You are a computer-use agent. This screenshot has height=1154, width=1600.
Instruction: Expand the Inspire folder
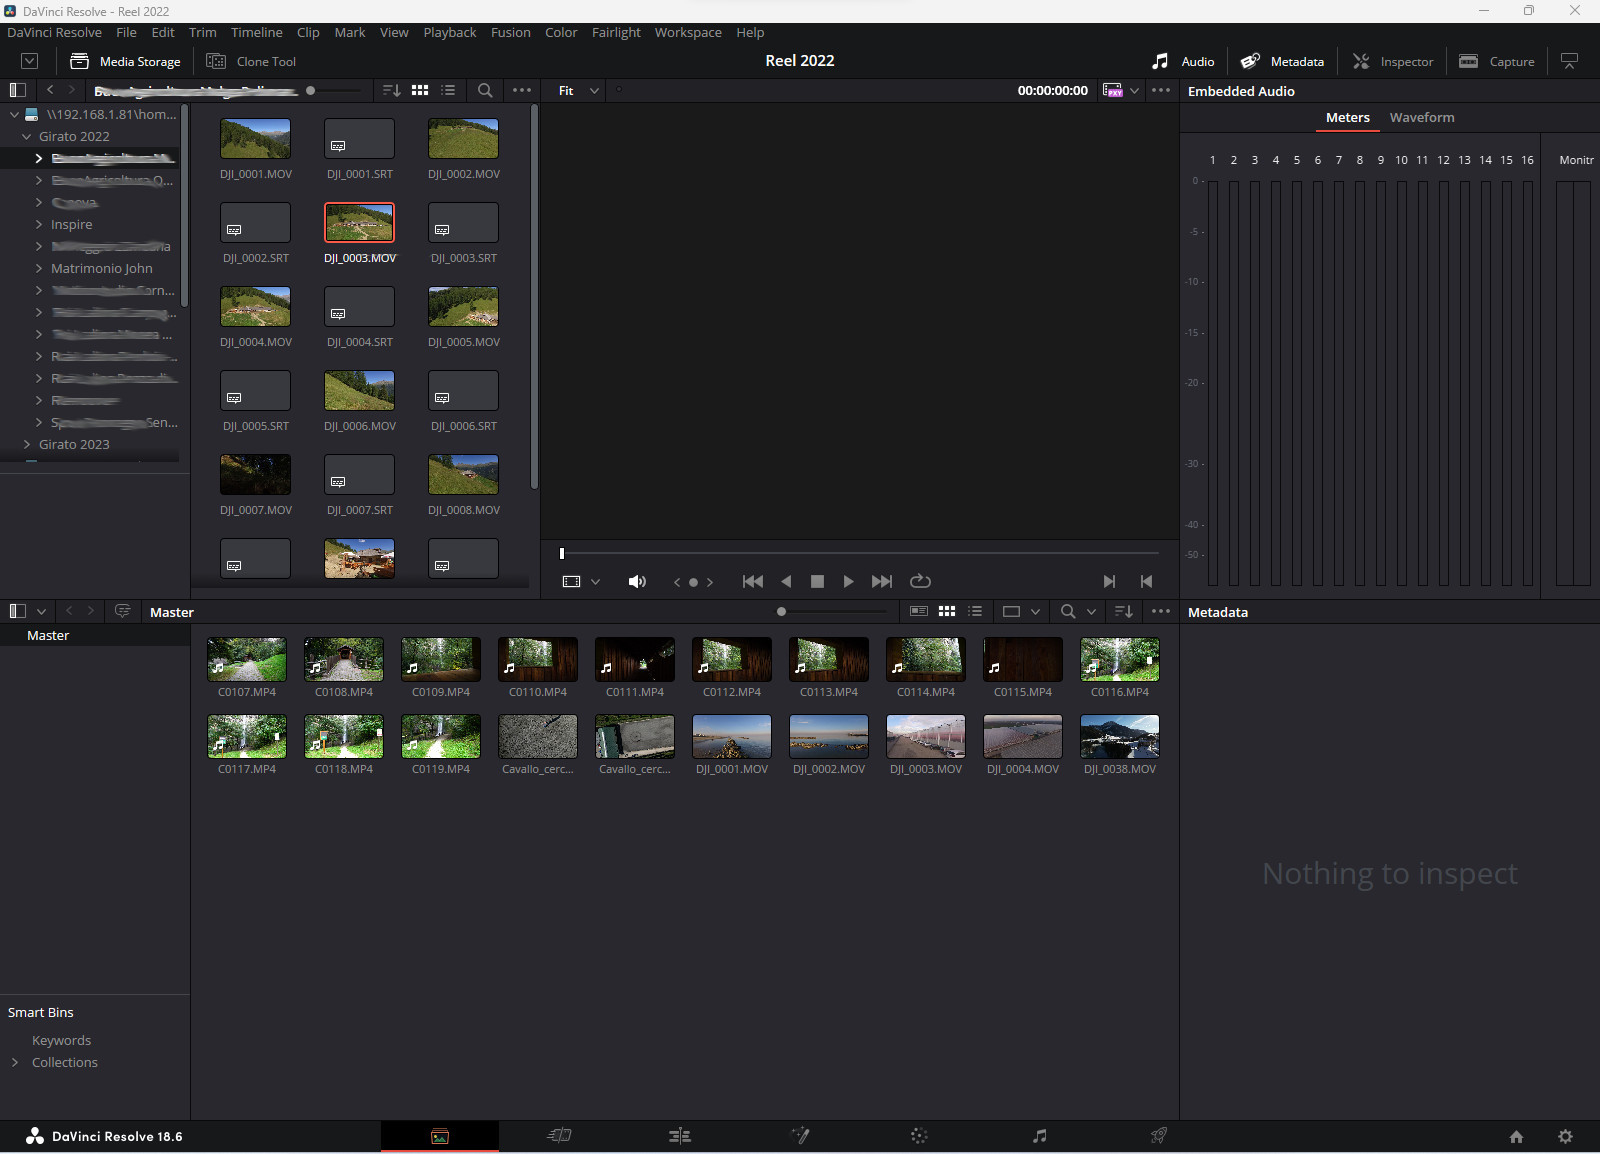(x=39, y=225)
